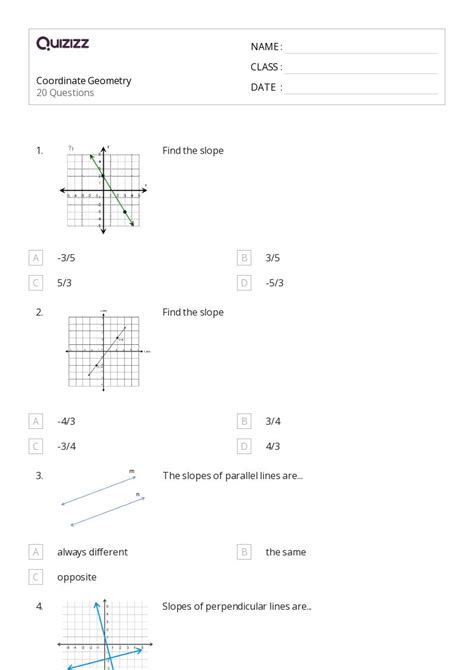Click the CLASS input line
Screen dimensions: 474x670
(361, 68)
